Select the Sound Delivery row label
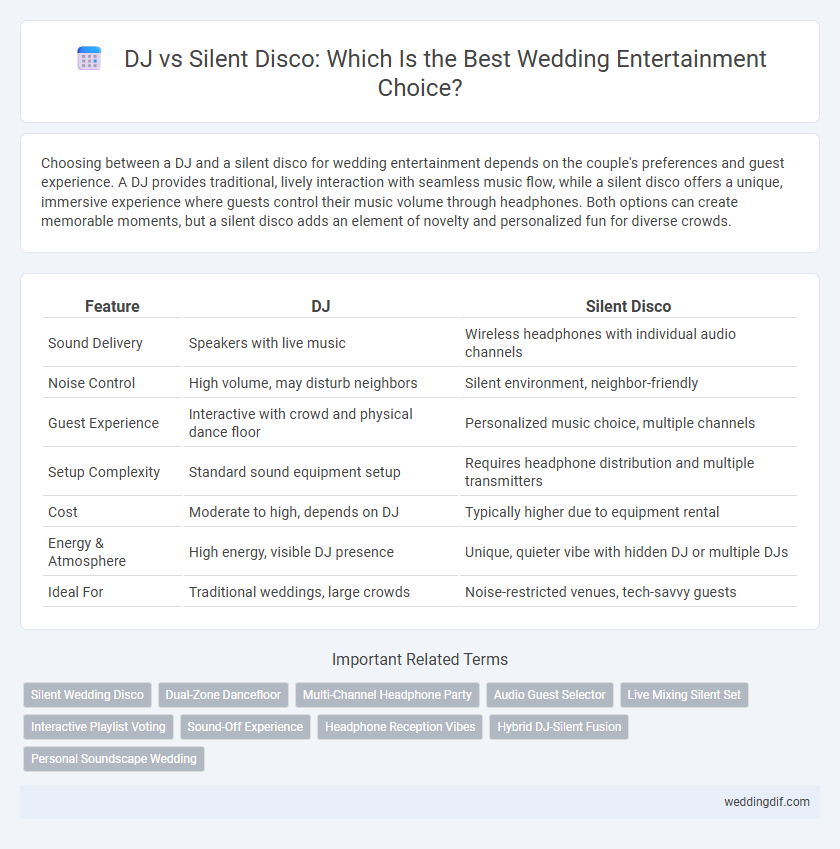Image resolution: width=840 pixels, height=849 pixels. [x=95, y=343]
